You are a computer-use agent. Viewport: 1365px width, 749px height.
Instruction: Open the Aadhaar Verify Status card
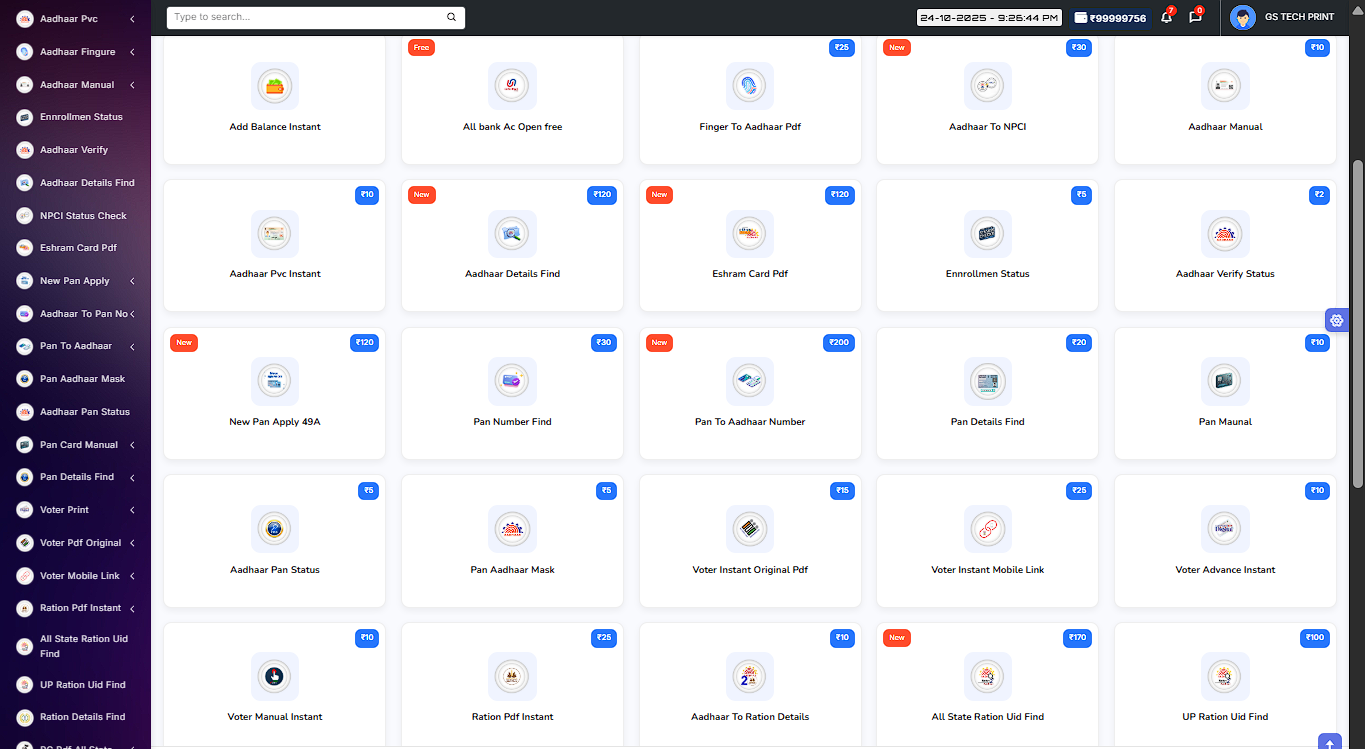(1225, 245)
